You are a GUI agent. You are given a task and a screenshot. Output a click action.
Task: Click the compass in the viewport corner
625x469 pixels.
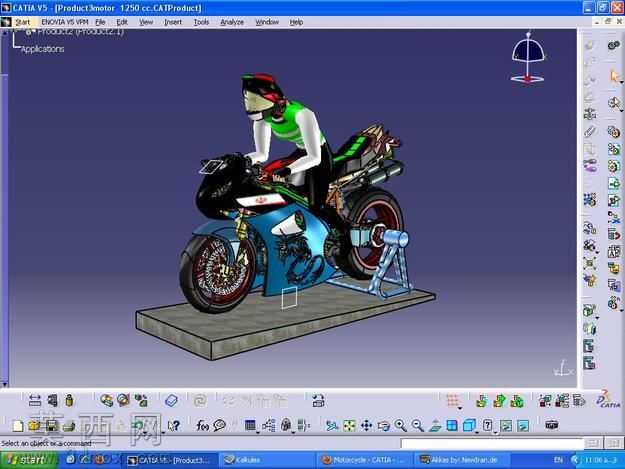pyautogui.click(x=528, y=57)
